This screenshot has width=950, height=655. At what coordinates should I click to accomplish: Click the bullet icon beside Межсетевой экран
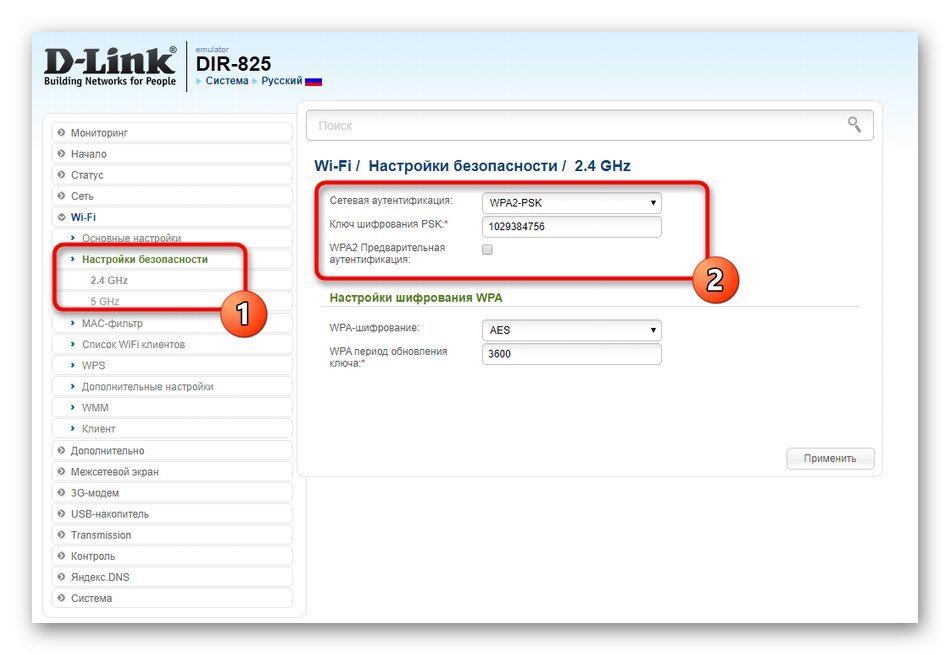click(x=61, y=471)
